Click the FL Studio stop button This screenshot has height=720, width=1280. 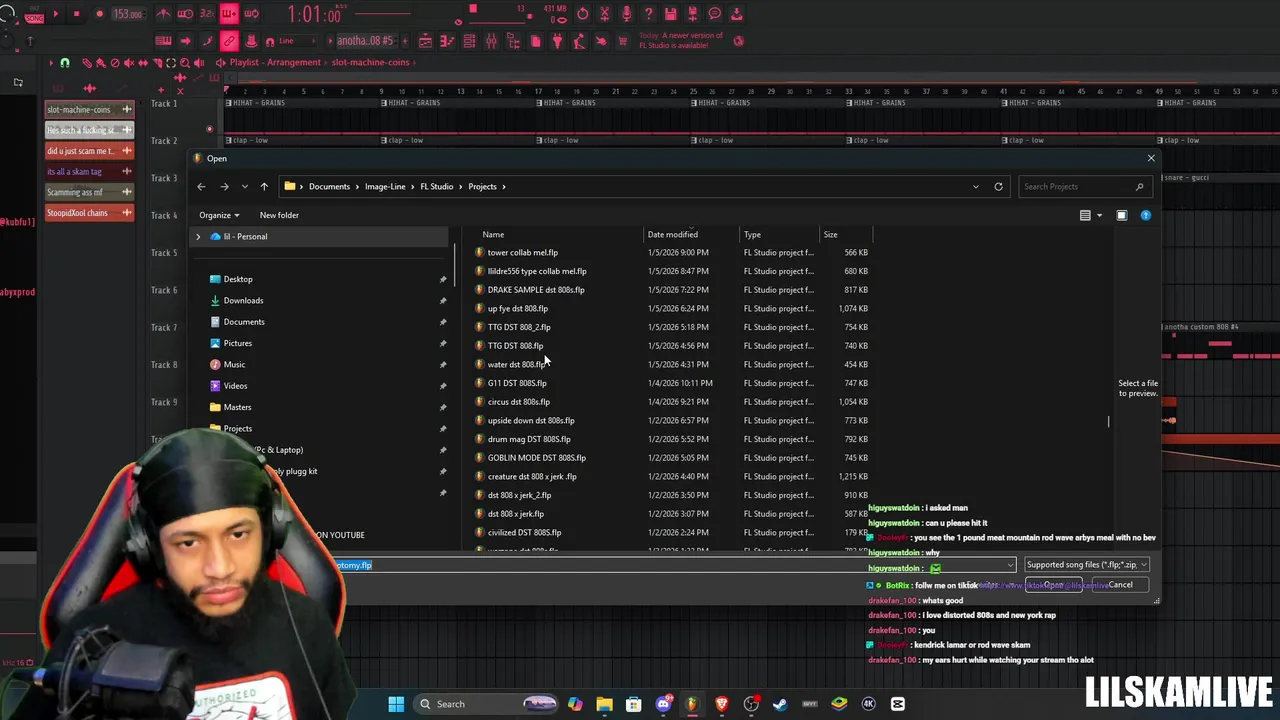click(x=76, y=14)
